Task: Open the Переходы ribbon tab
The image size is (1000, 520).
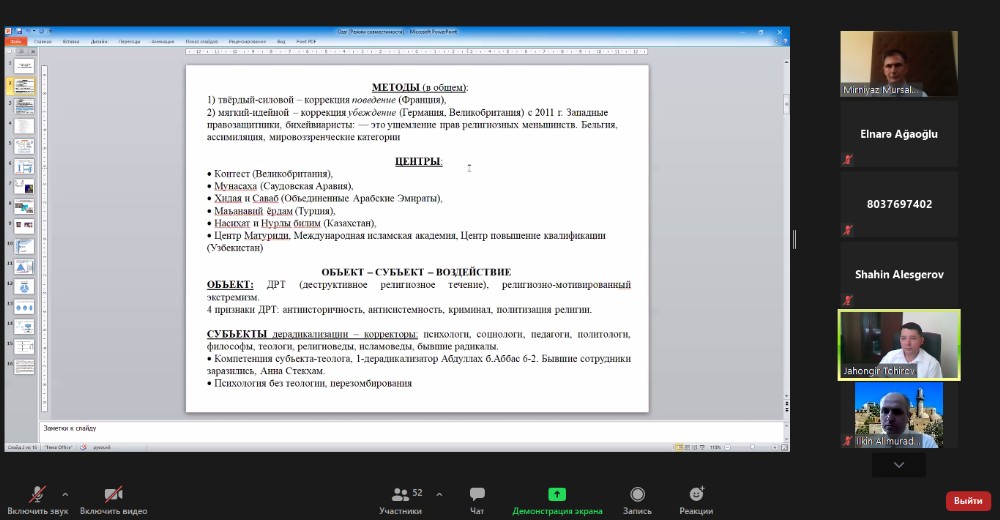Action: coord(129,41)
